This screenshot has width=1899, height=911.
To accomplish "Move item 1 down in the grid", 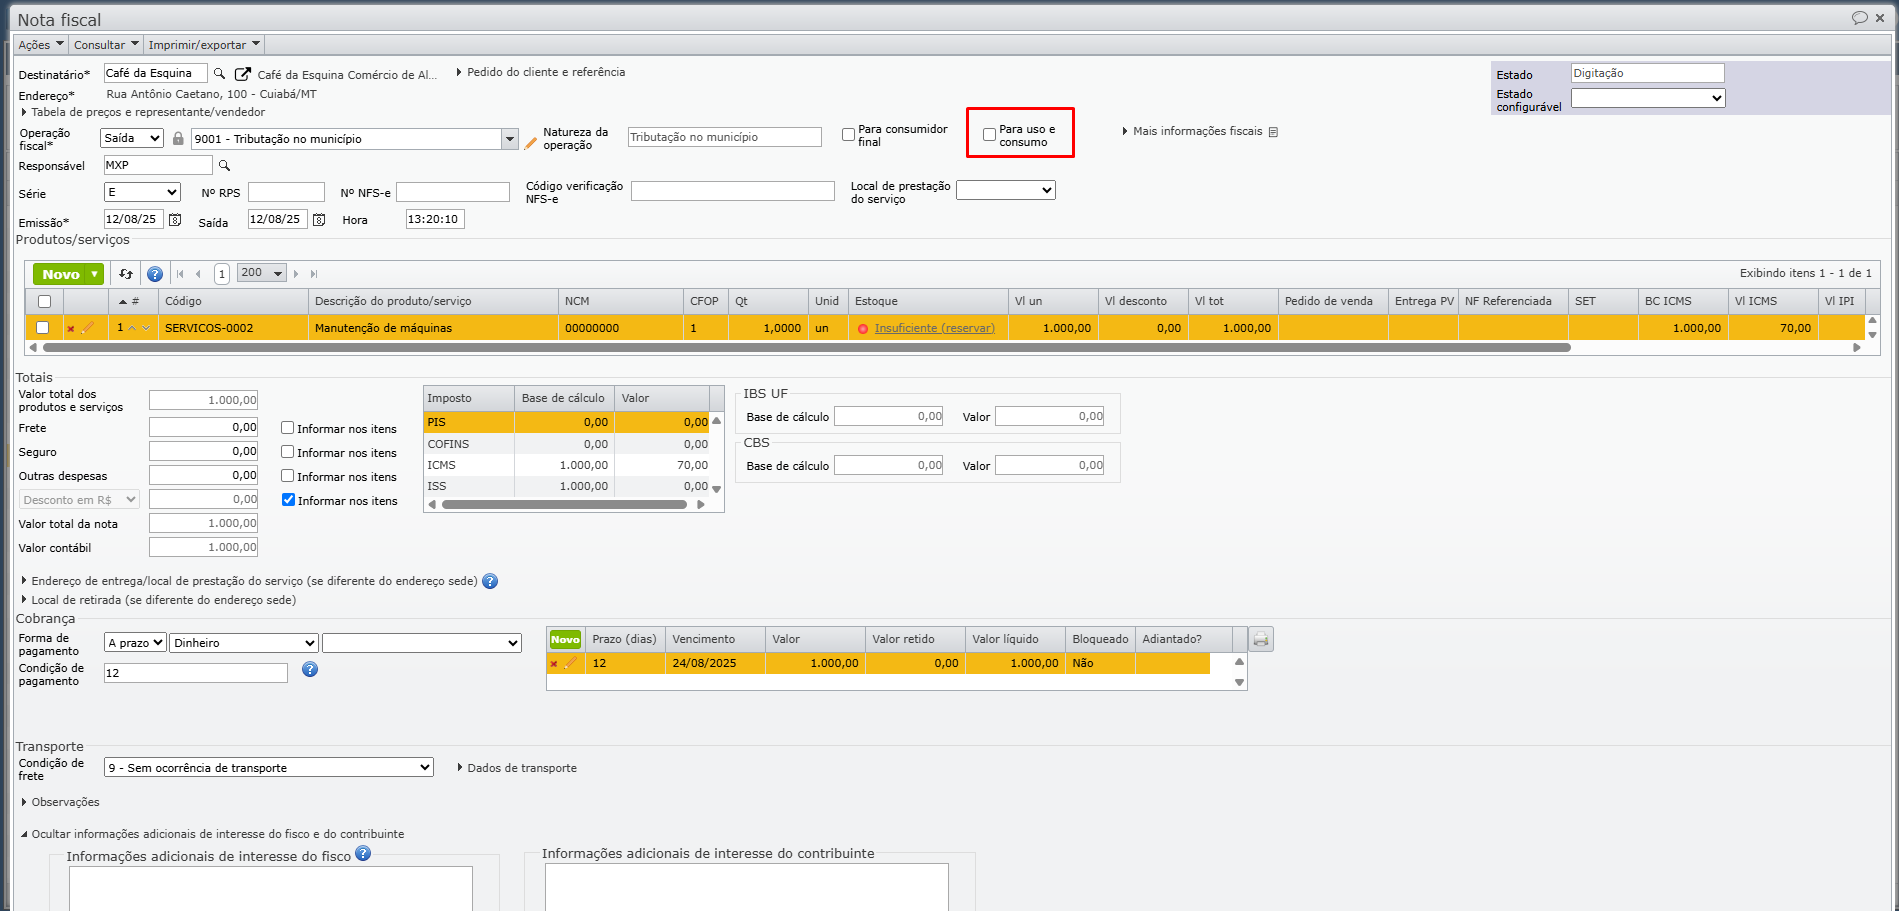I will [x=146, y=328].
